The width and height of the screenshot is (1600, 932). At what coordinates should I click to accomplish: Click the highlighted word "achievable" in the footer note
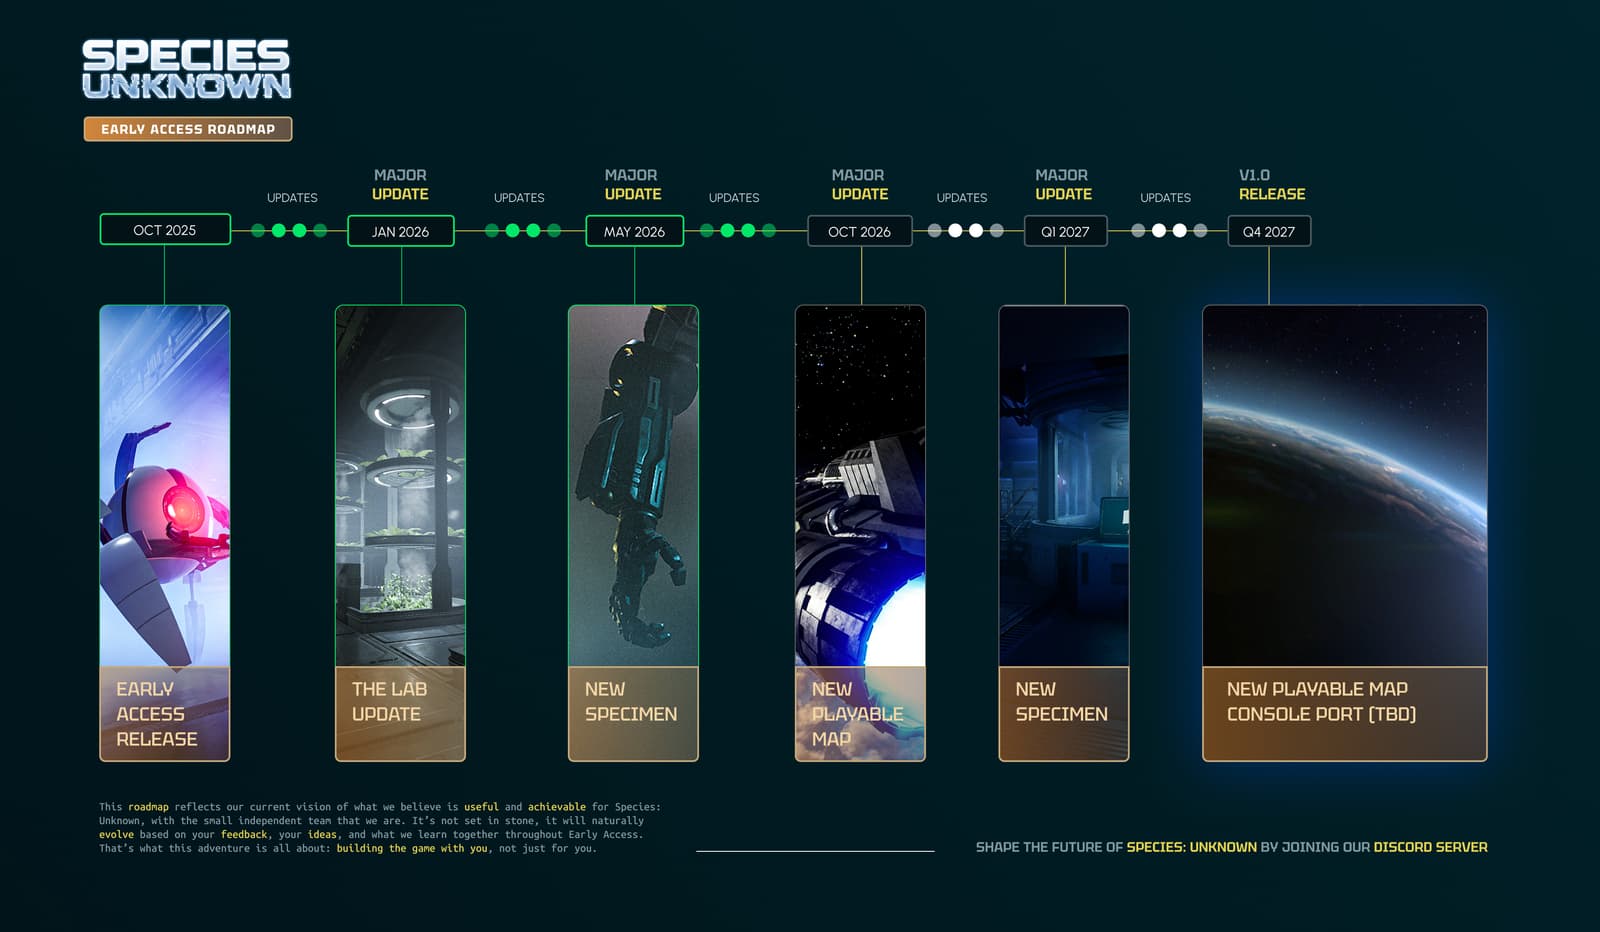pos(557,807)
